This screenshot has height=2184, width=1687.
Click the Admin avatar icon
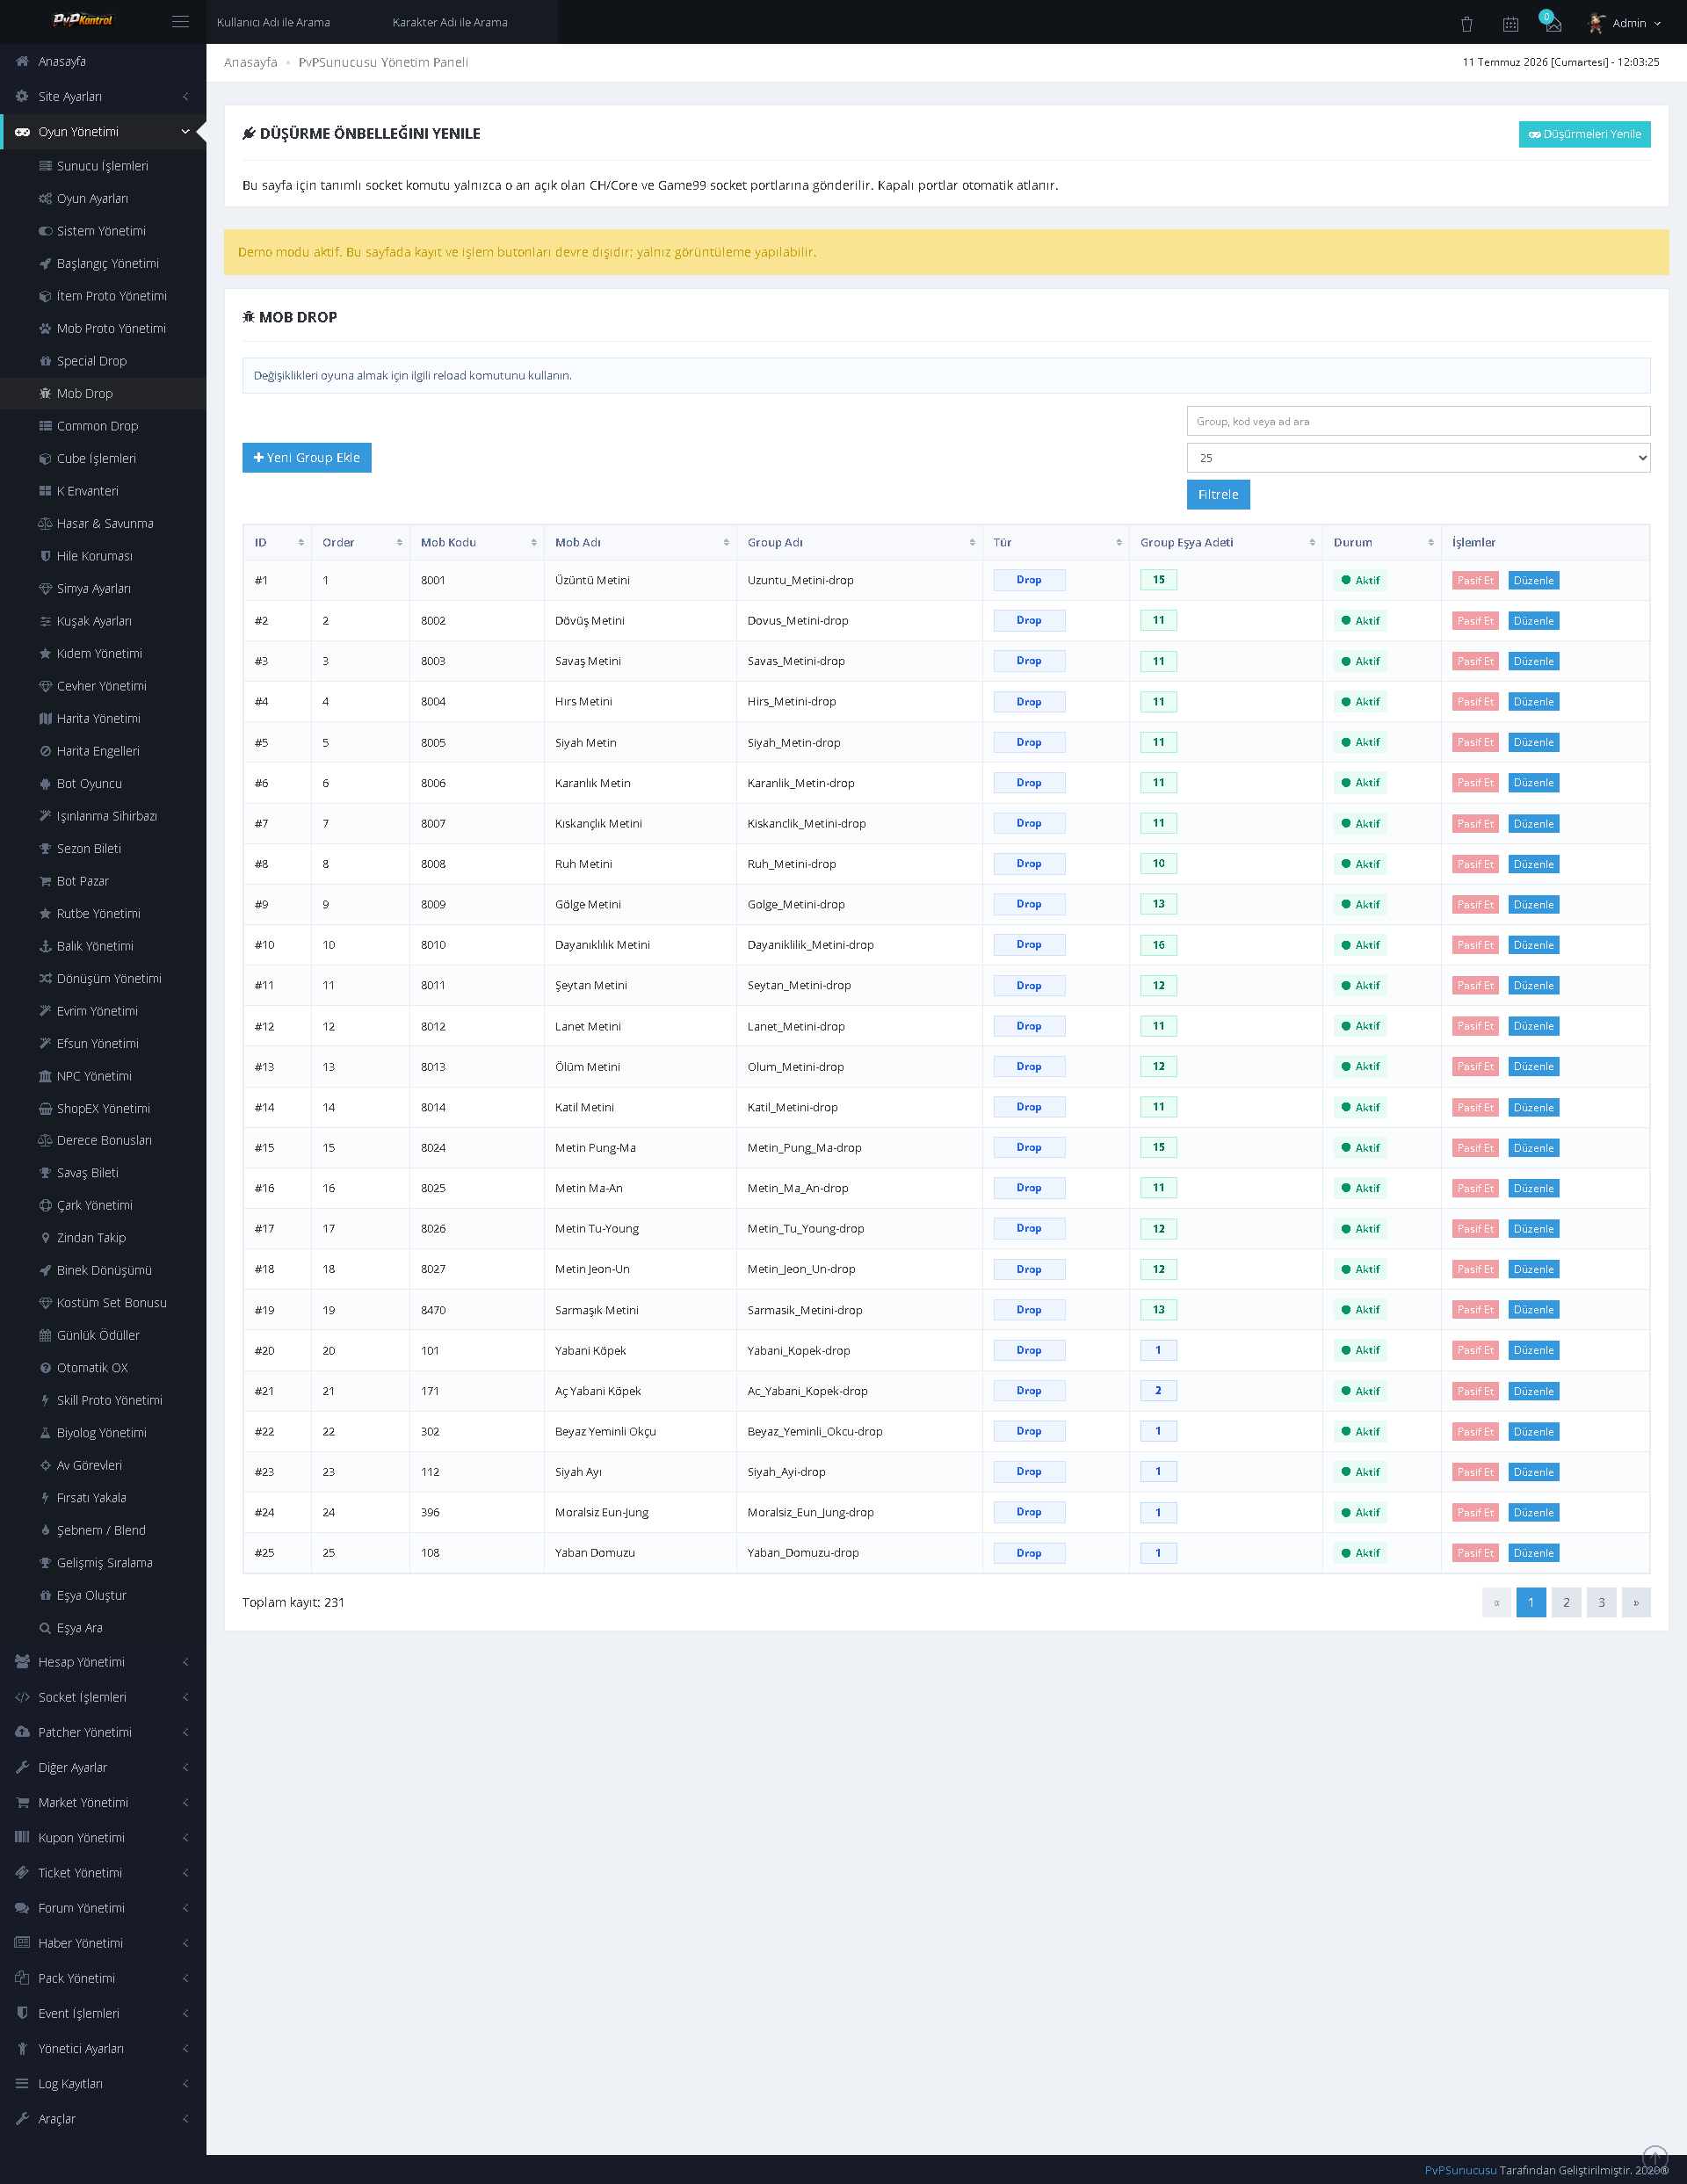pos(1597,22)
